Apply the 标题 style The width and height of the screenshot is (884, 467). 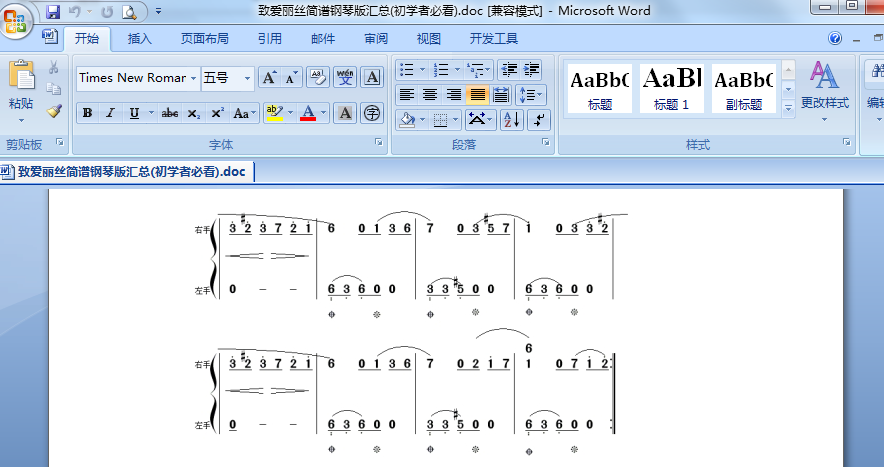(x=599, y=88)
